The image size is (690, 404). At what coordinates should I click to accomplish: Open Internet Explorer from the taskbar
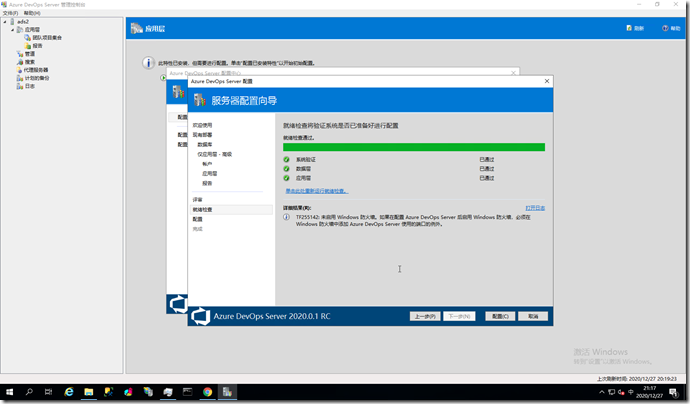point(69,392)
